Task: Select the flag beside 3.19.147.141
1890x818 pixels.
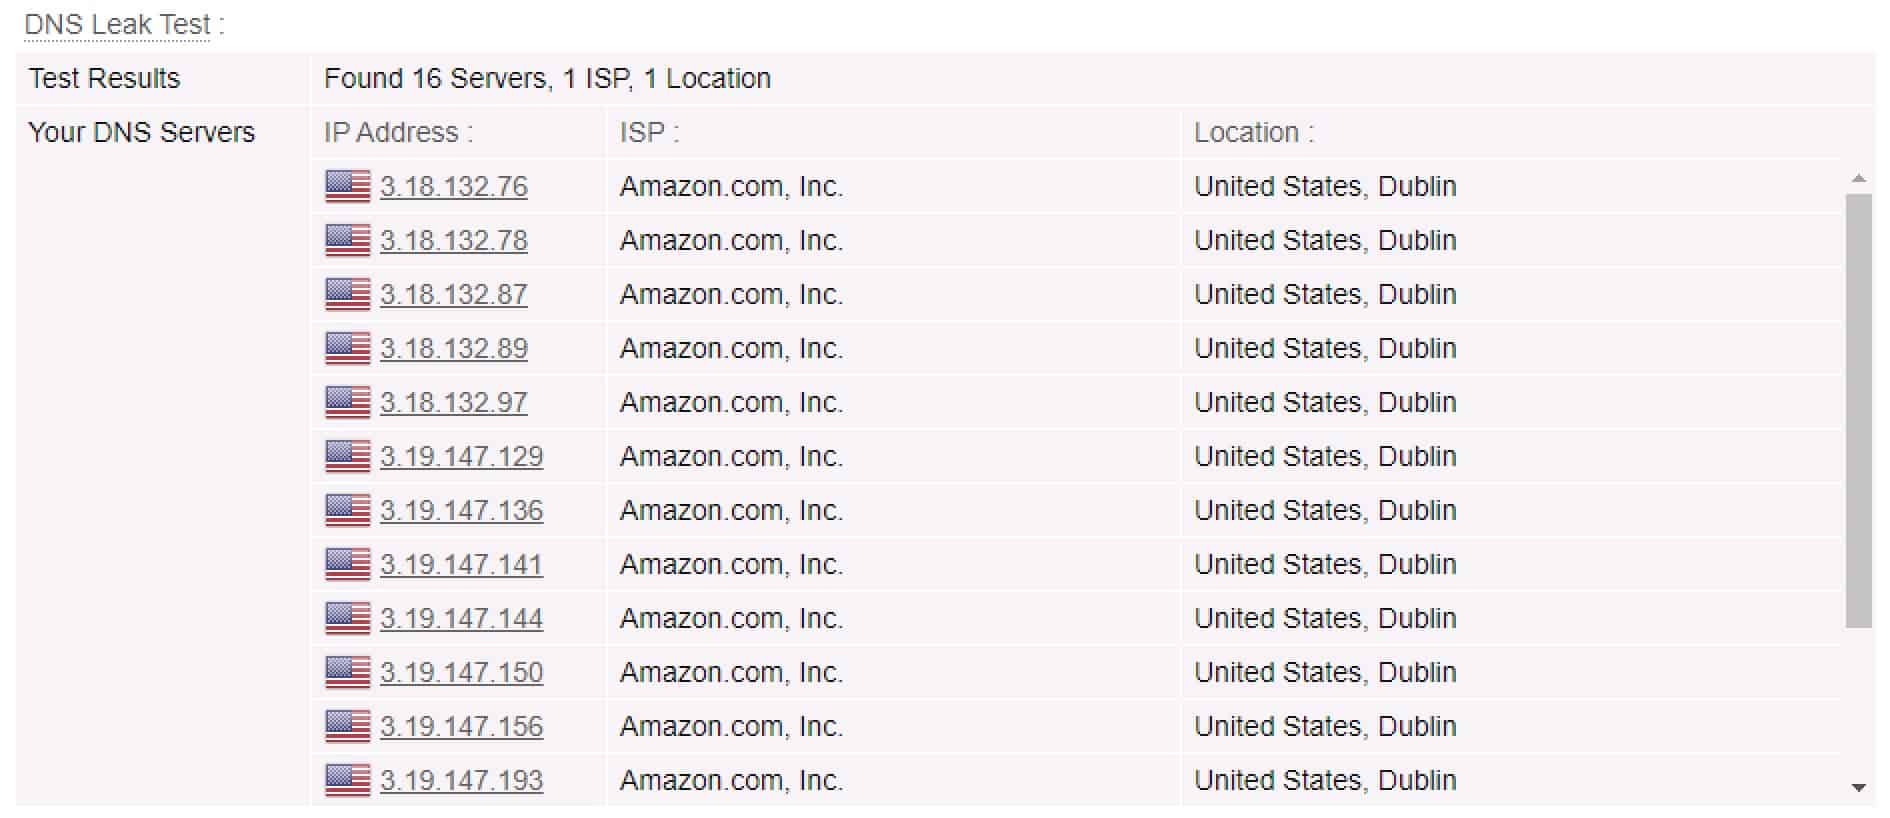Action: [348, 565]
